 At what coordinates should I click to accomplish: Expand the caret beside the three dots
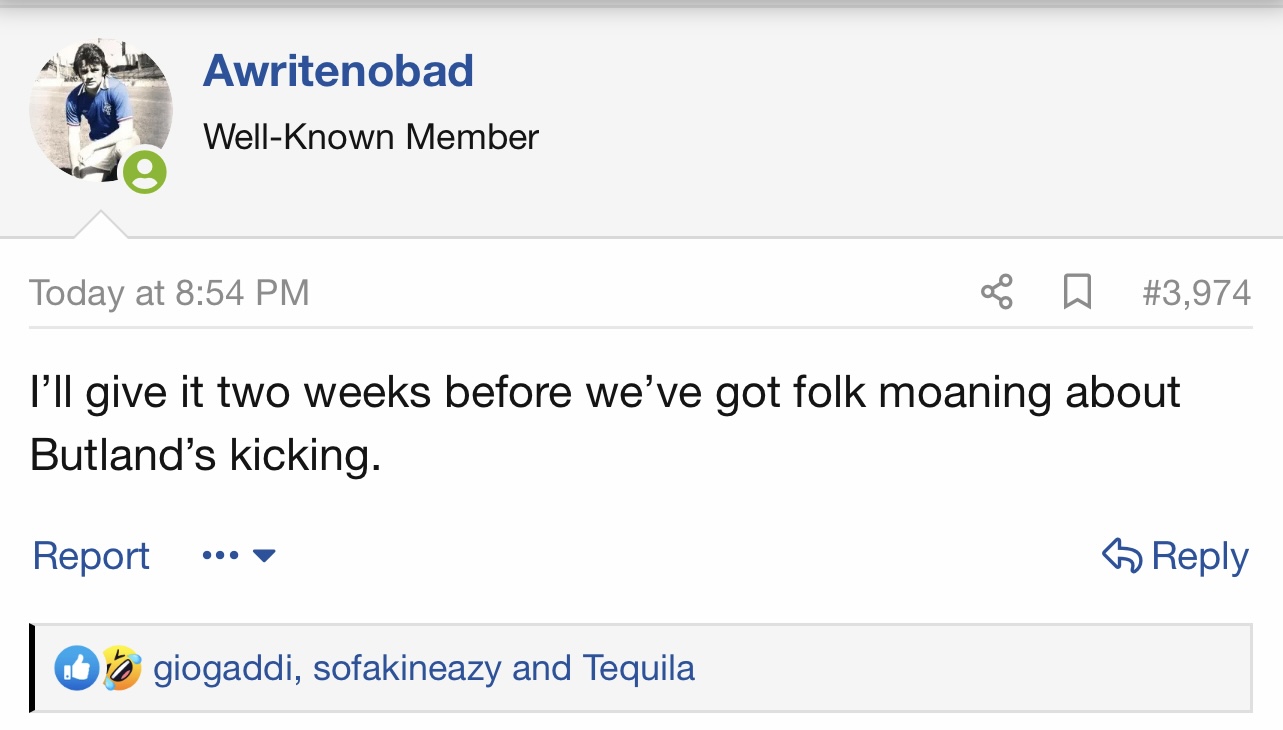pos(264,555)
